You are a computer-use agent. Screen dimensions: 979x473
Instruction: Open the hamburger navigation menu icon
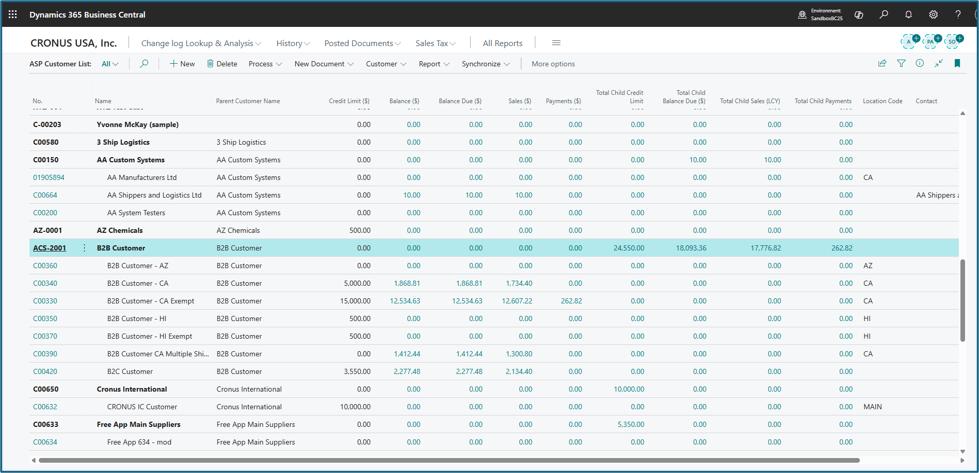click(556, 43)
